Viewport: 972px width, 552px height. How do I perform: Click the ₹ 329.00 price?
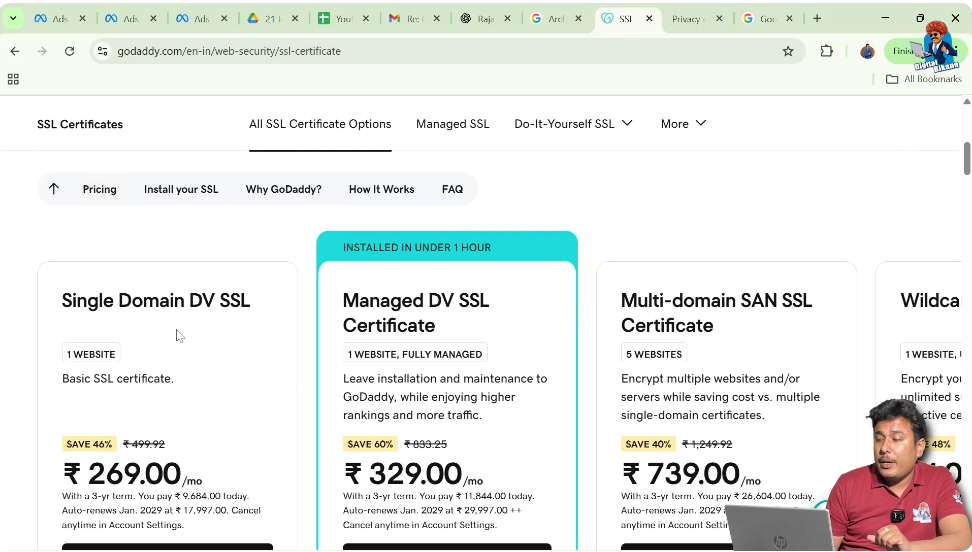point(403,474)
